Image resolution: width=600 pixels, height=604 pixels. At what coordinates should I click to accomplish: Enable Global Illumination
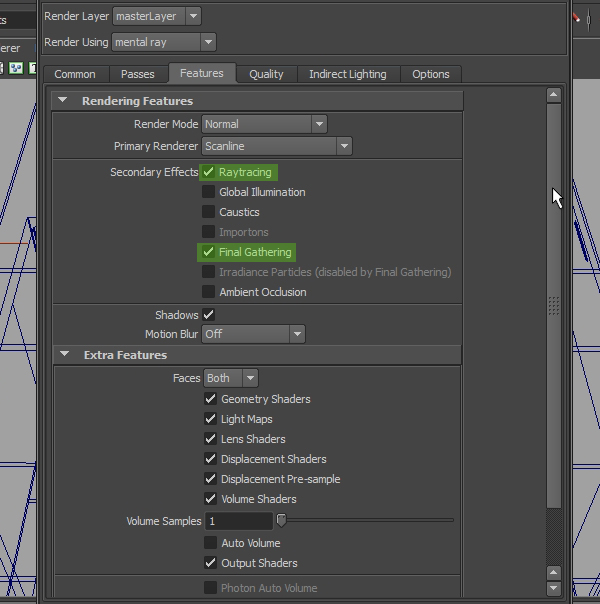coord(208,191)
